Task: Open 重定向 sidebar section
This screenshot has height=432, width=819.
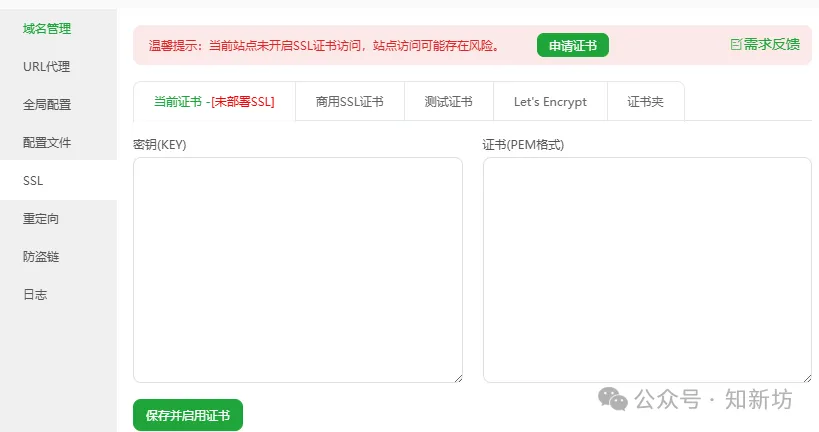Action: coord(41,219)
